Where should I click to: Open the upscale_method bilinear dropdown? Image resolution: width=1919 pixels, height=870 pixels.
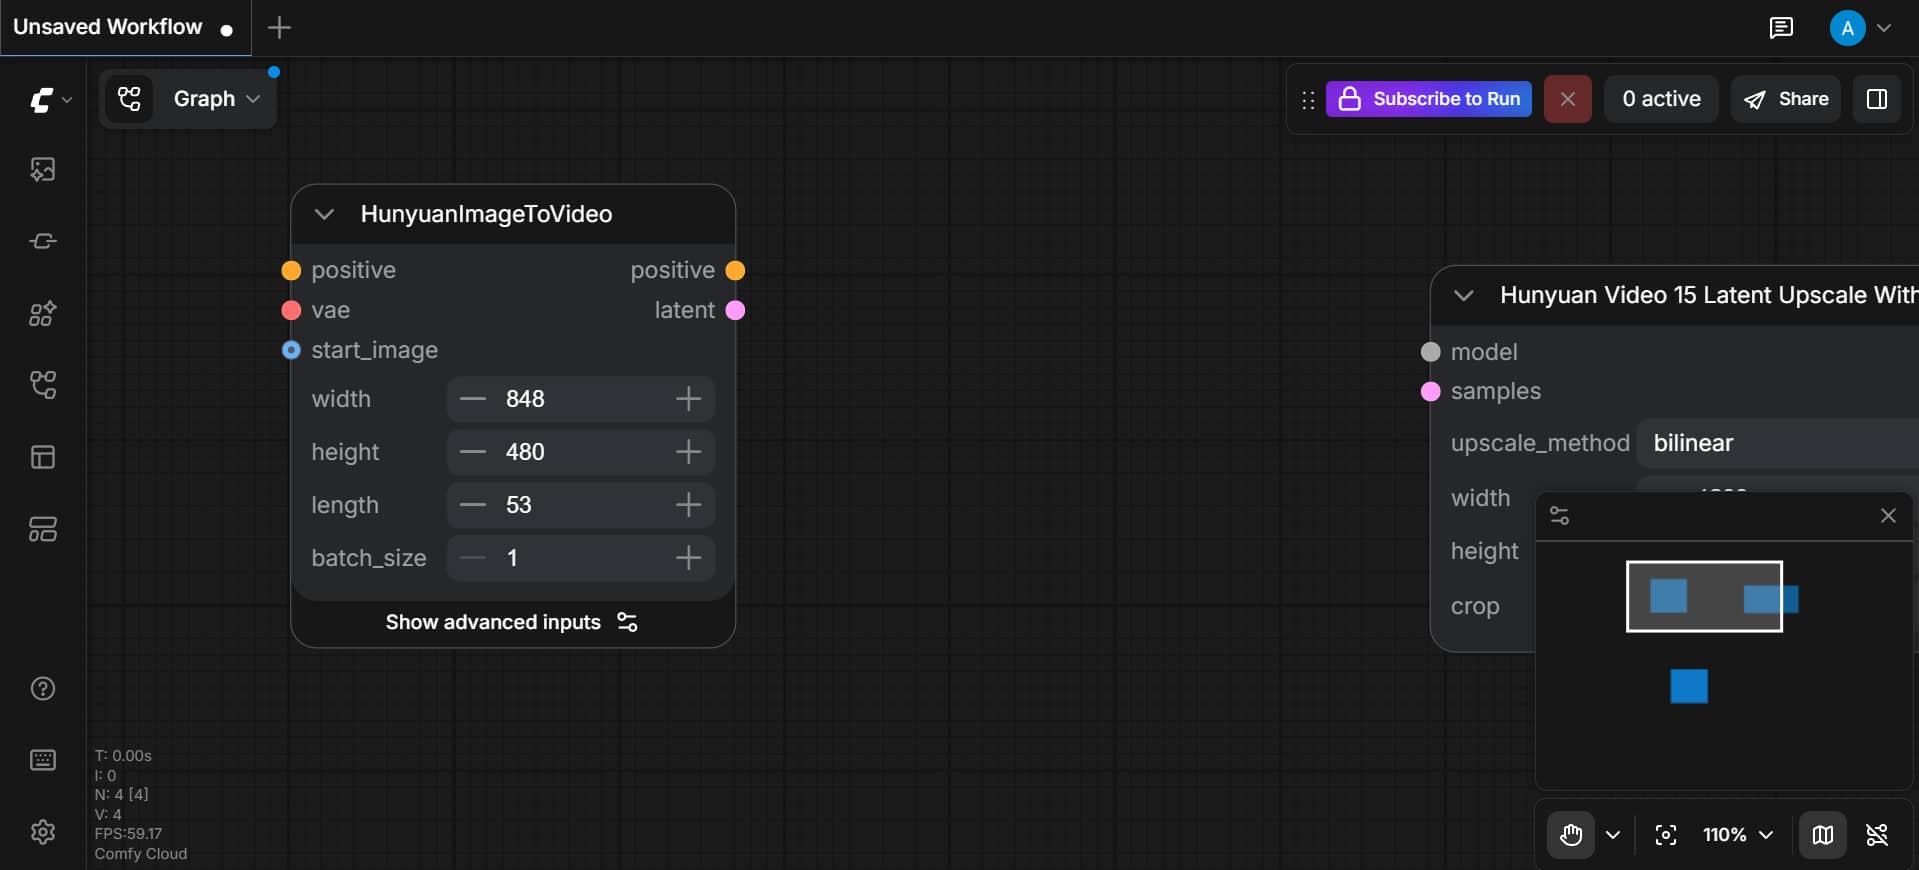click(x=1778, y=443)
